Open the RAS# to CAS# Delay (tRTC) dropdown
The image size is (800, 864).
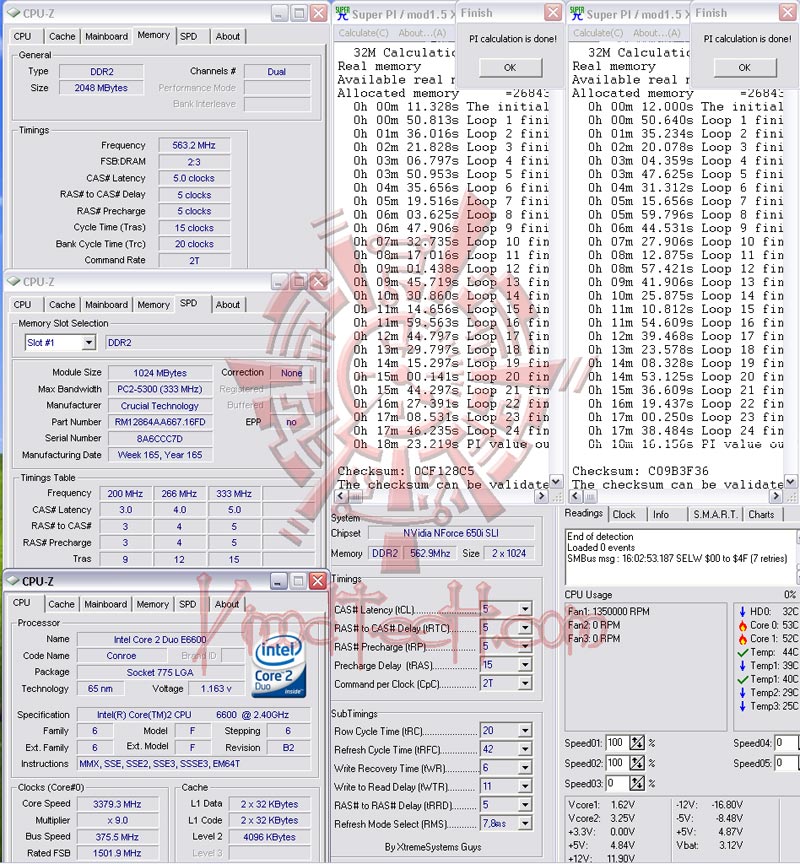(525, 628)
